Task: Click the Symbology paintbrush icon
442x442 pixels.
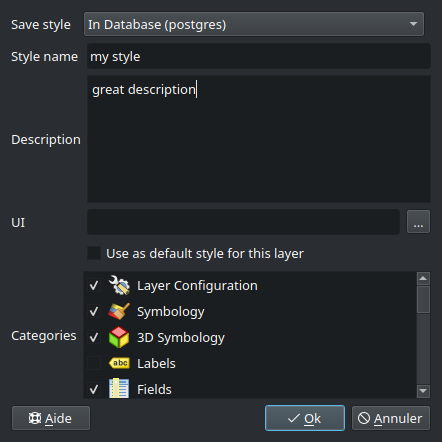Action: coord(119,311)
